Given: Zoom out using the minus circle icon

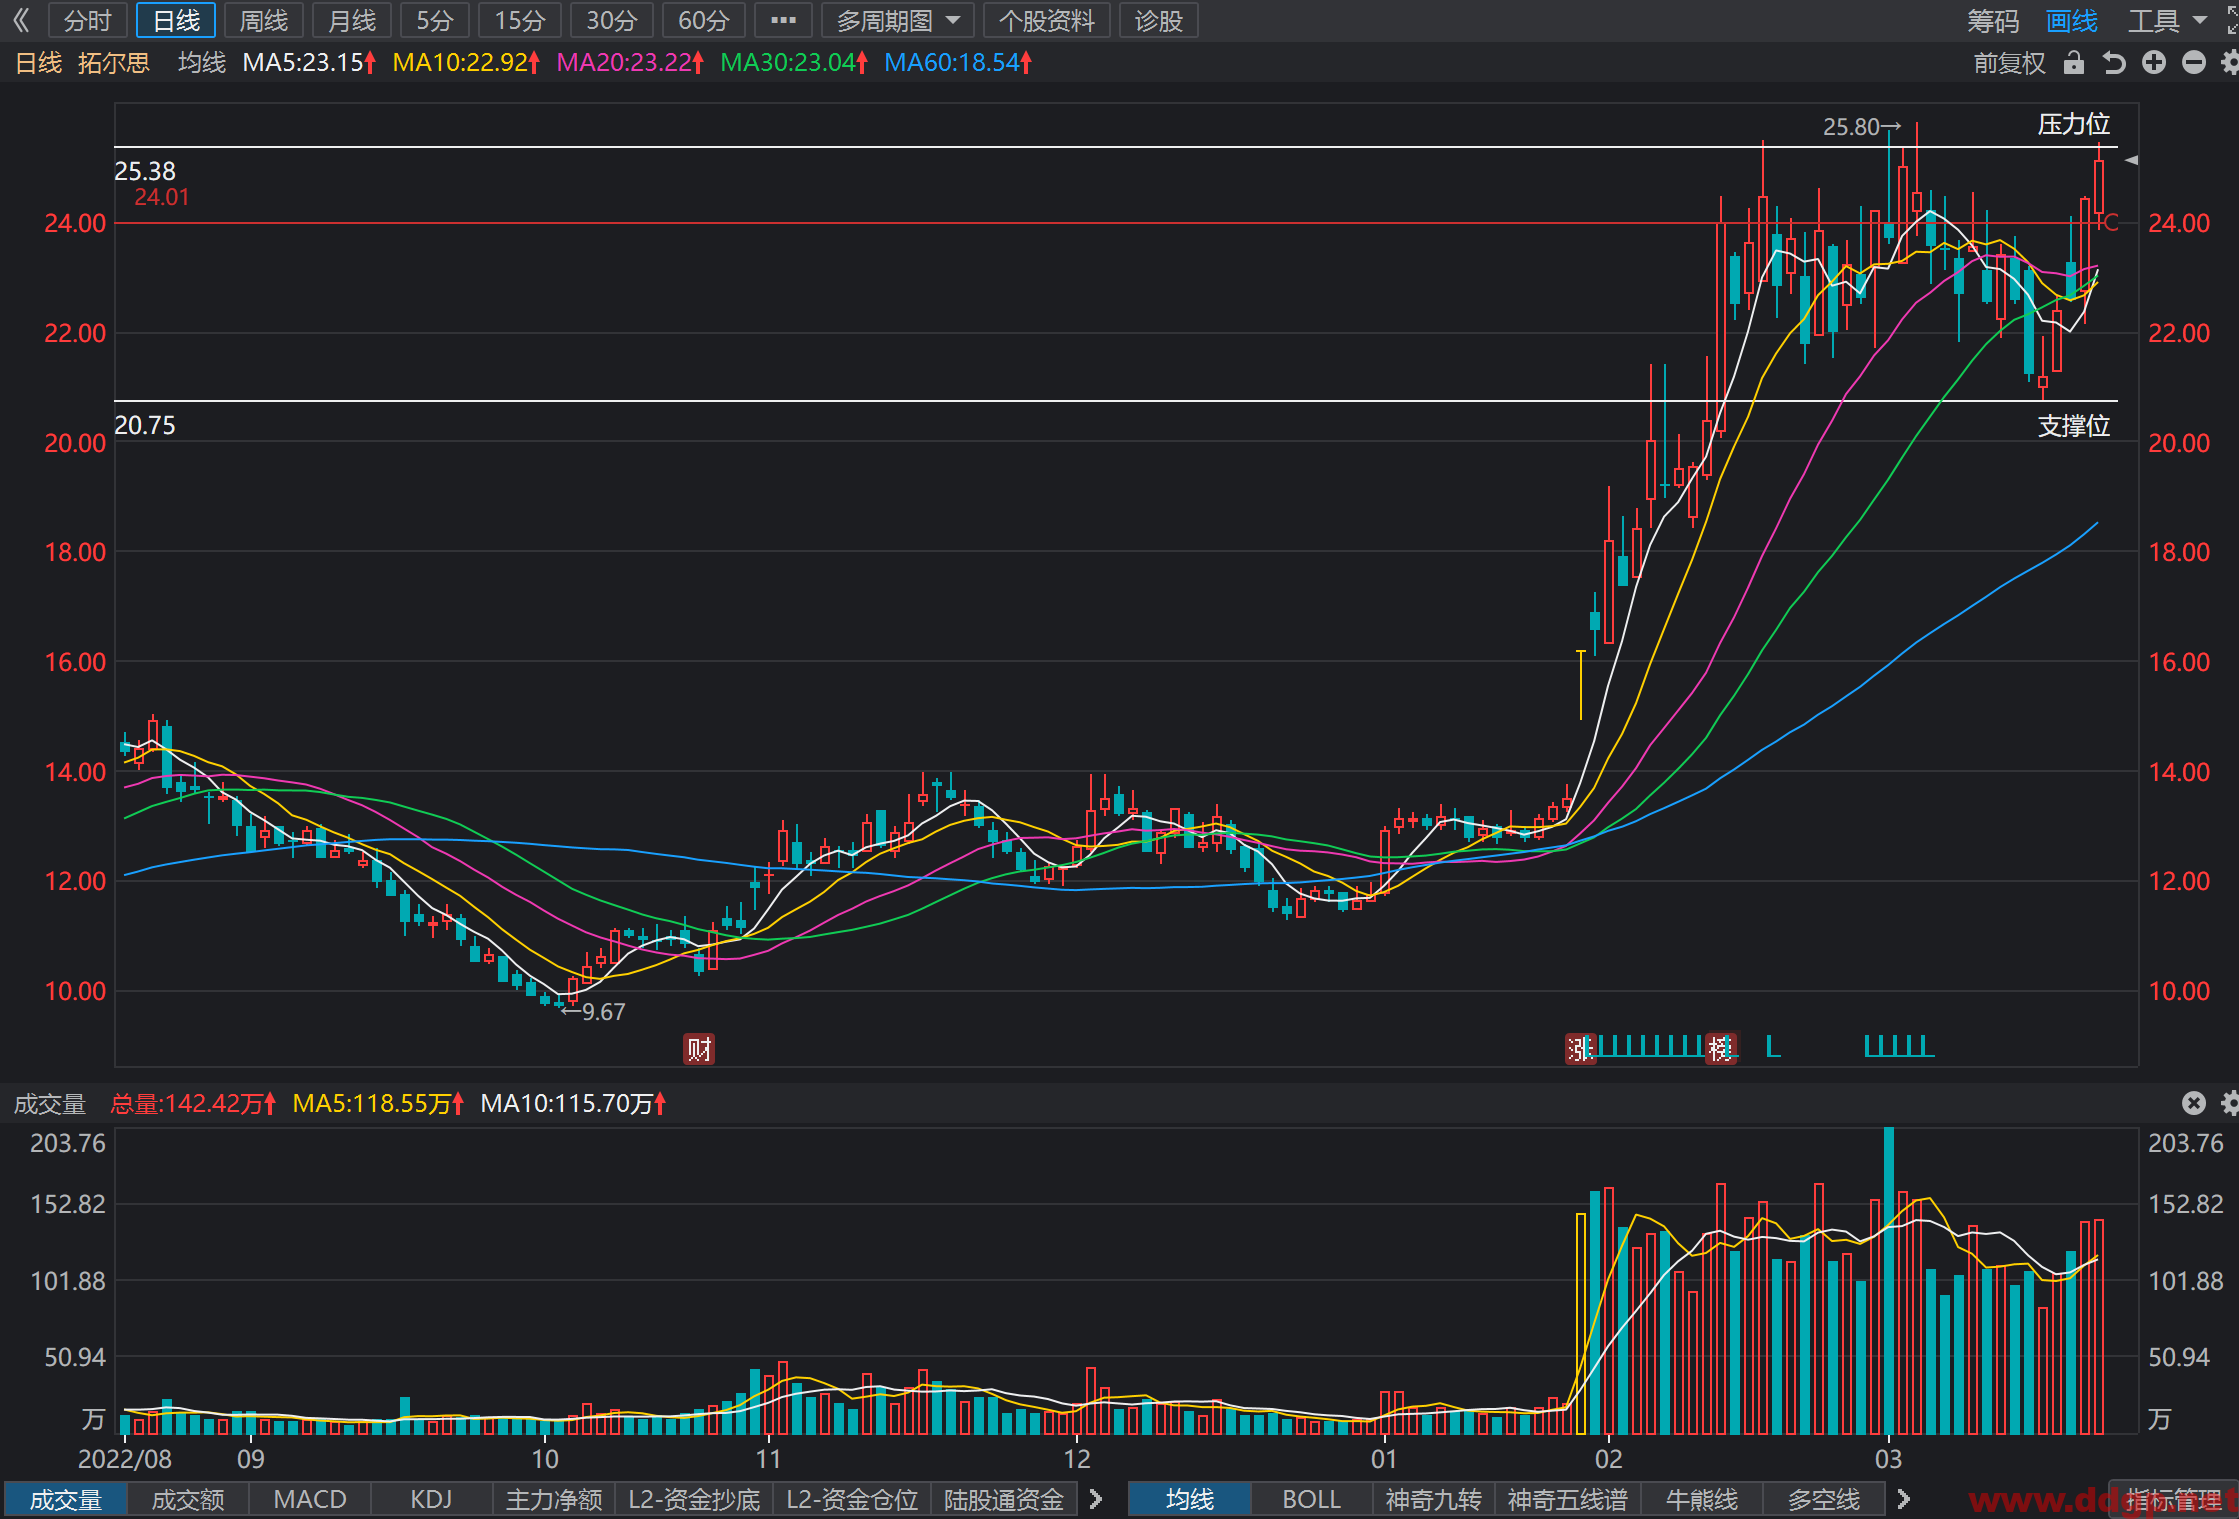Looking at the screenshot, I should pyautogui.click(x=2194, y=63).
